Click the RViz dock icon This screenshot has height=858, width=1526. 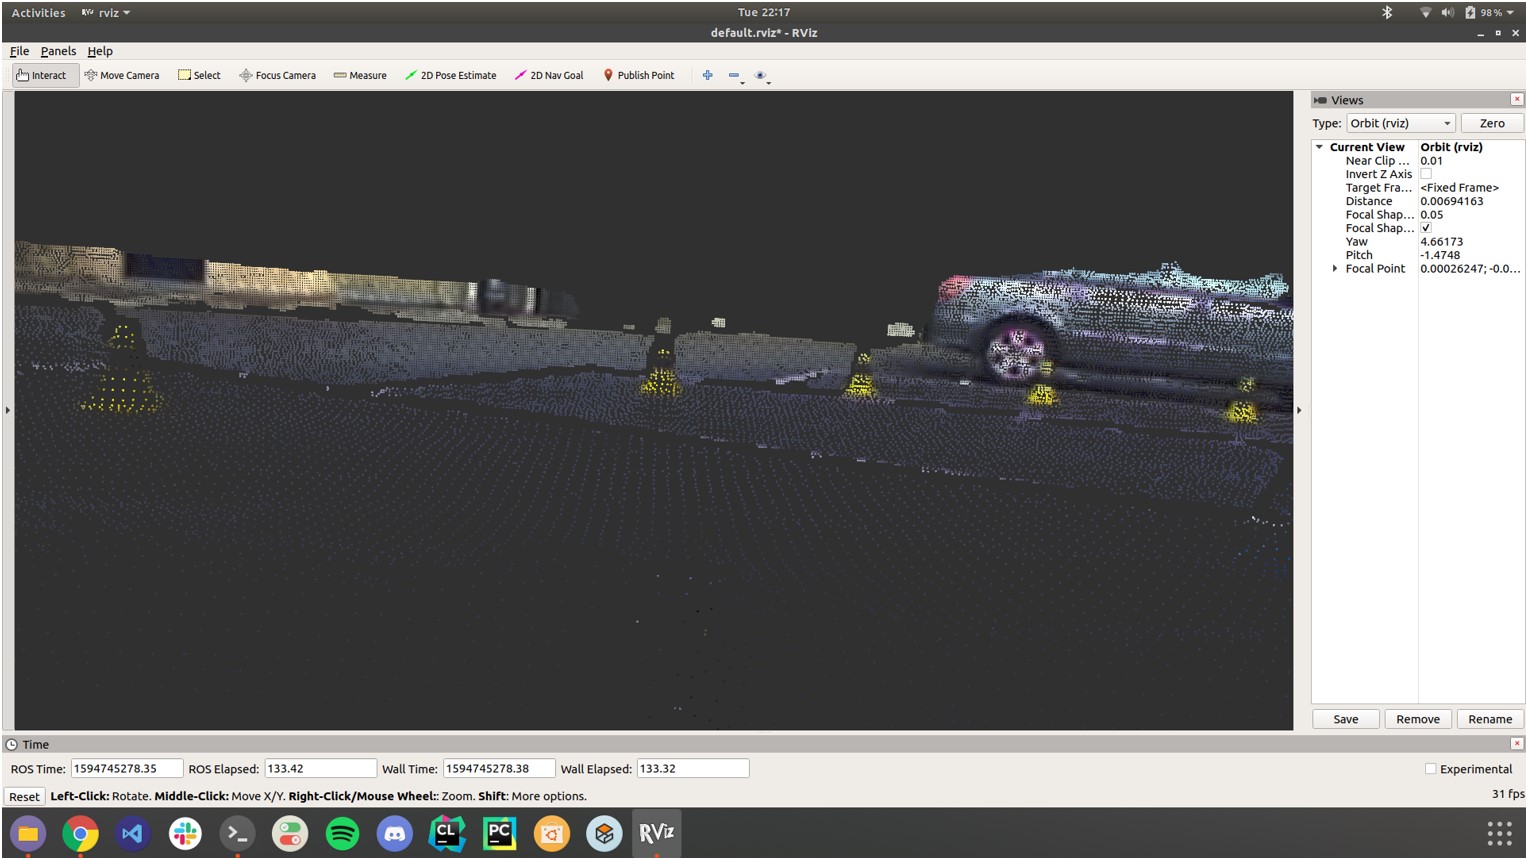(656, 833)
